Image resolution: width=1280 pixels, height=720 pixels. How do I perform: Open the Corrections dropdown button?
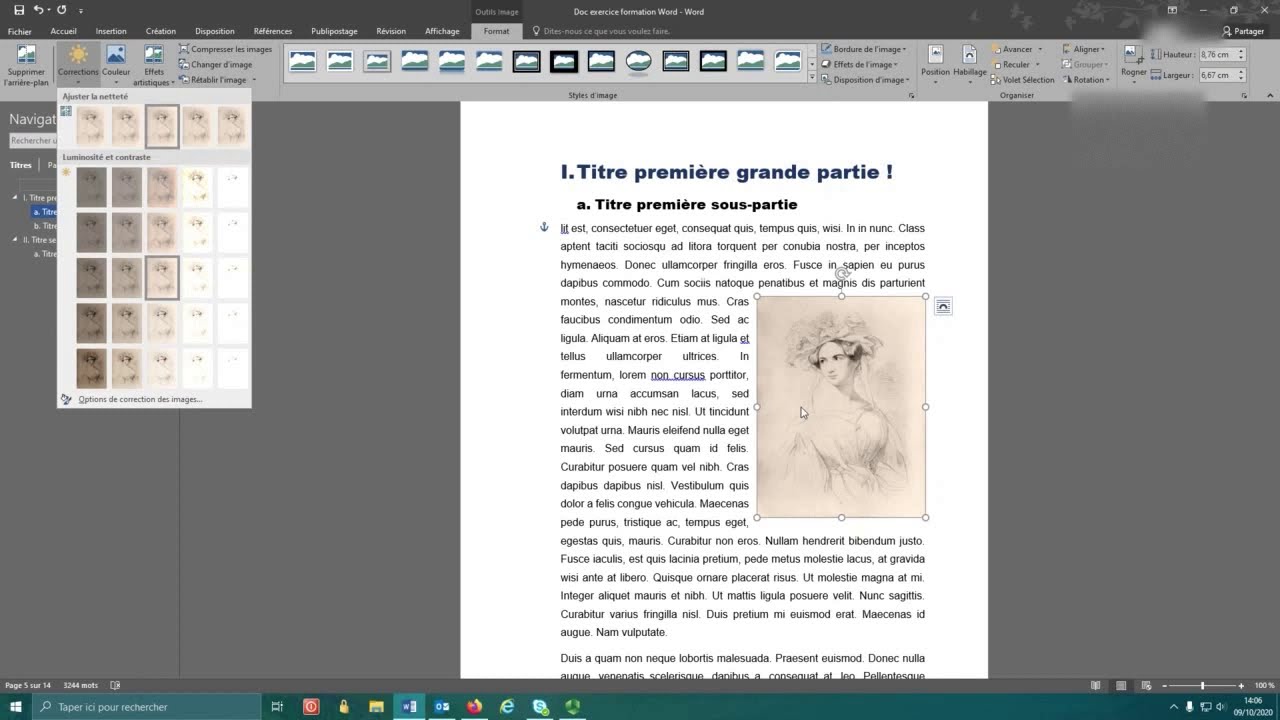(x=78, y=65)
